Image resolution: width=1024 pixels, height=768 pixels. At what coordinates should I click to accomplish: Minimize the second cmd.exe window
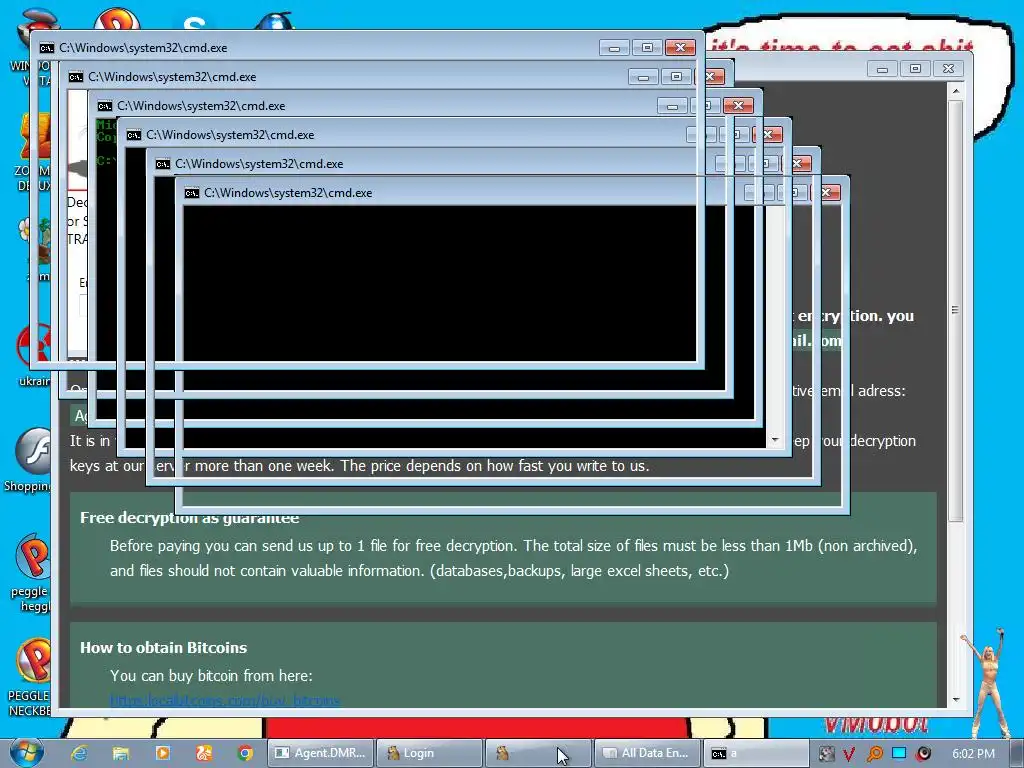(643, 77)
